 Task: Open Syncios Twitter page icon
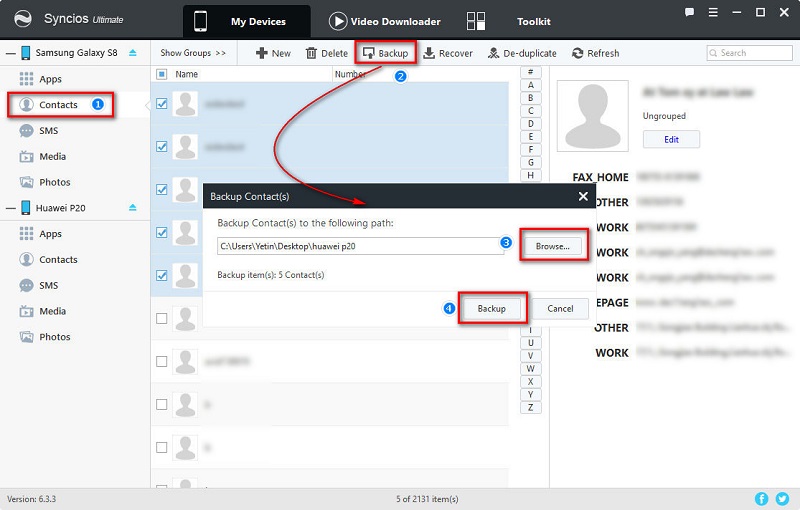point(782,499)
